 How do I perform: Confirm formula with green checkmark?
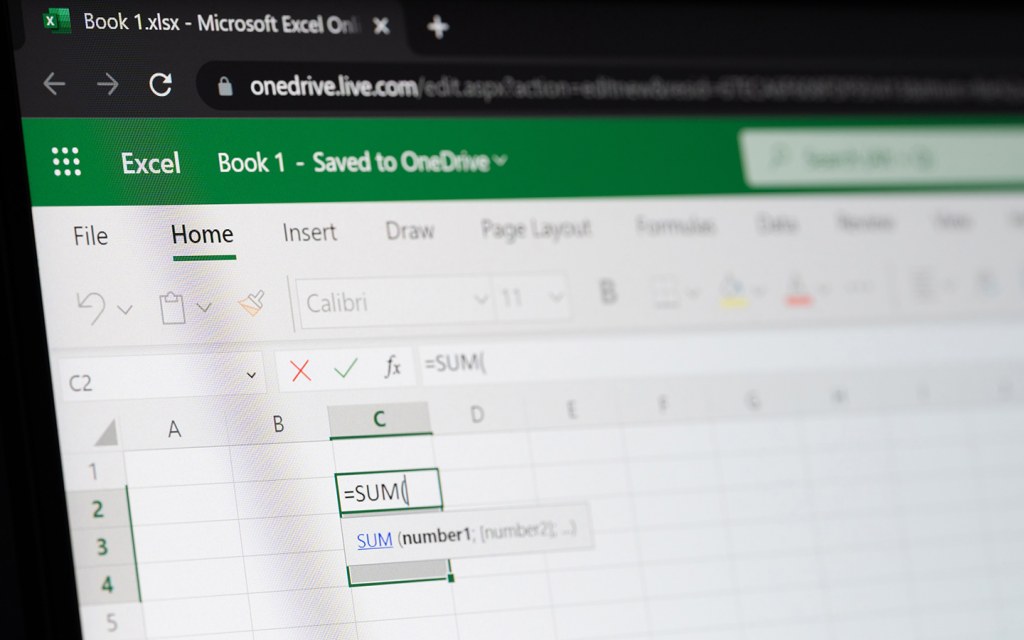(x=345, y=368)
